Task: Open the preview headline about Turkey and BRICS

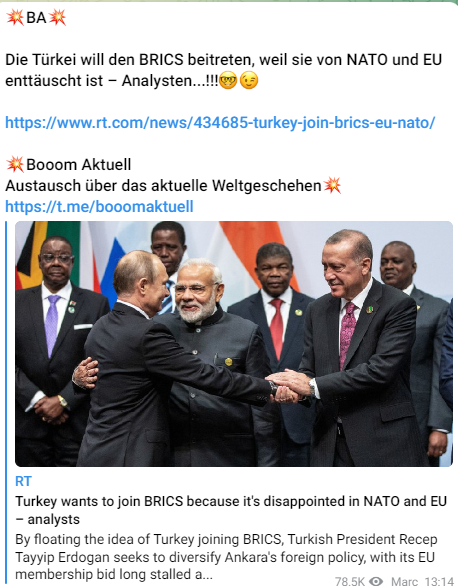Action: click(x=231, y=510)
